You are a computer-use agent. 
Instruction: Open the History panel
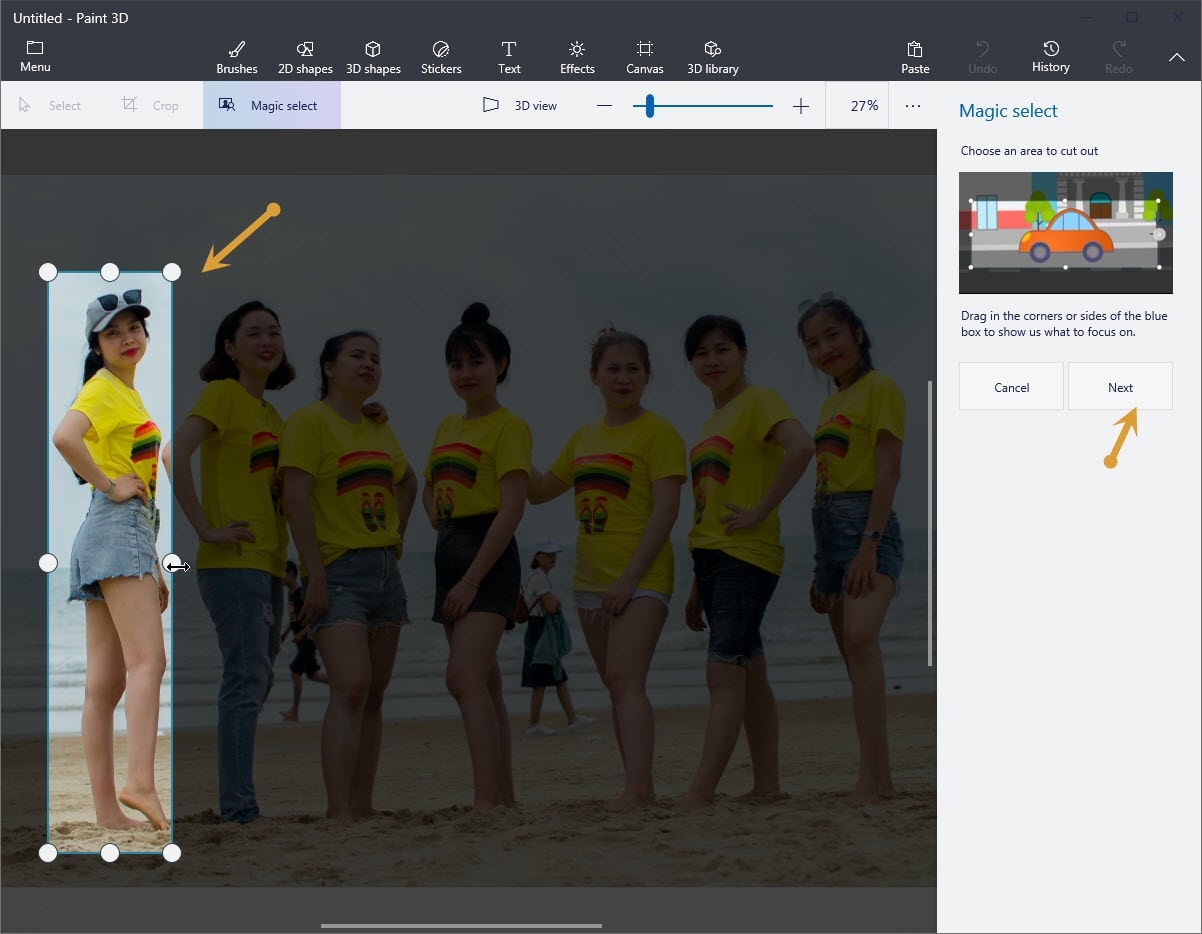[1051, 57]
